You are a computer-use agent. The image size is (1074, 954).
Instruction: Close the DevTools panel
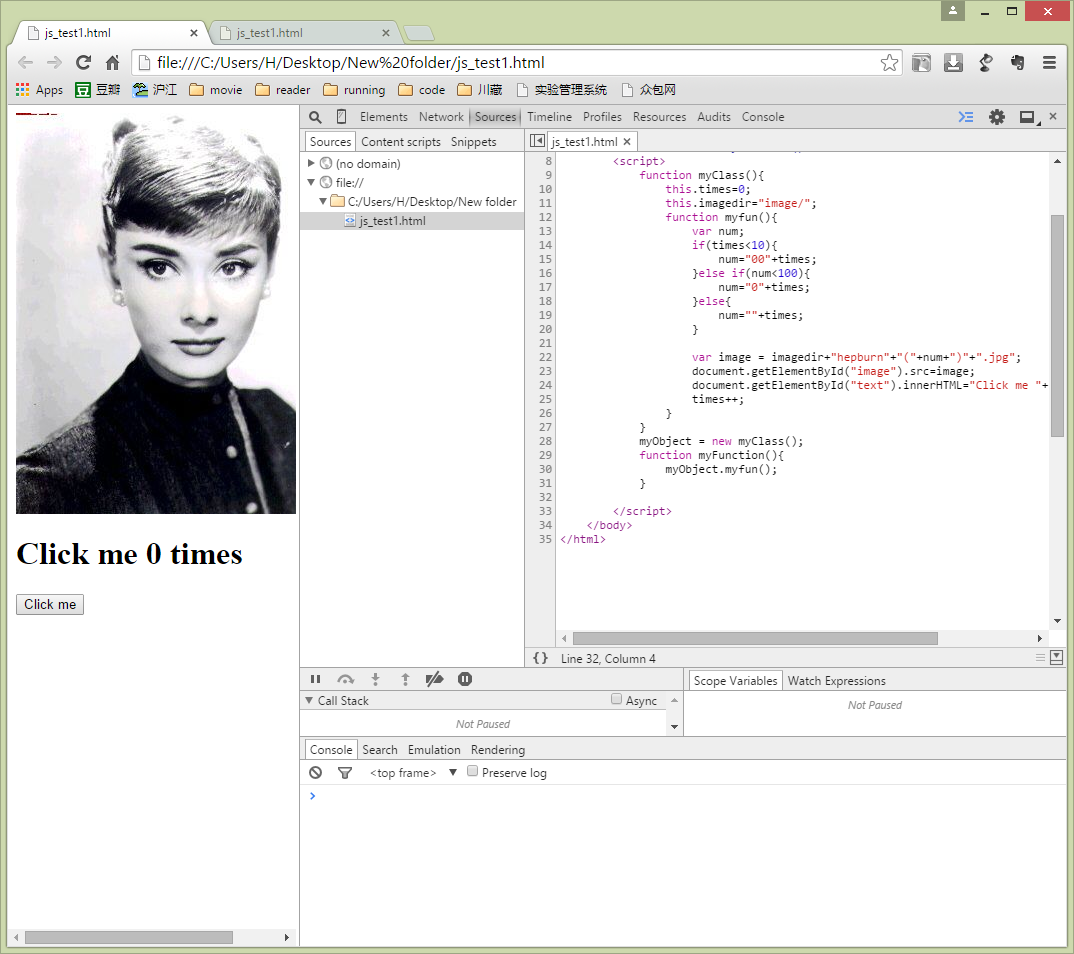pos(1053,116)
